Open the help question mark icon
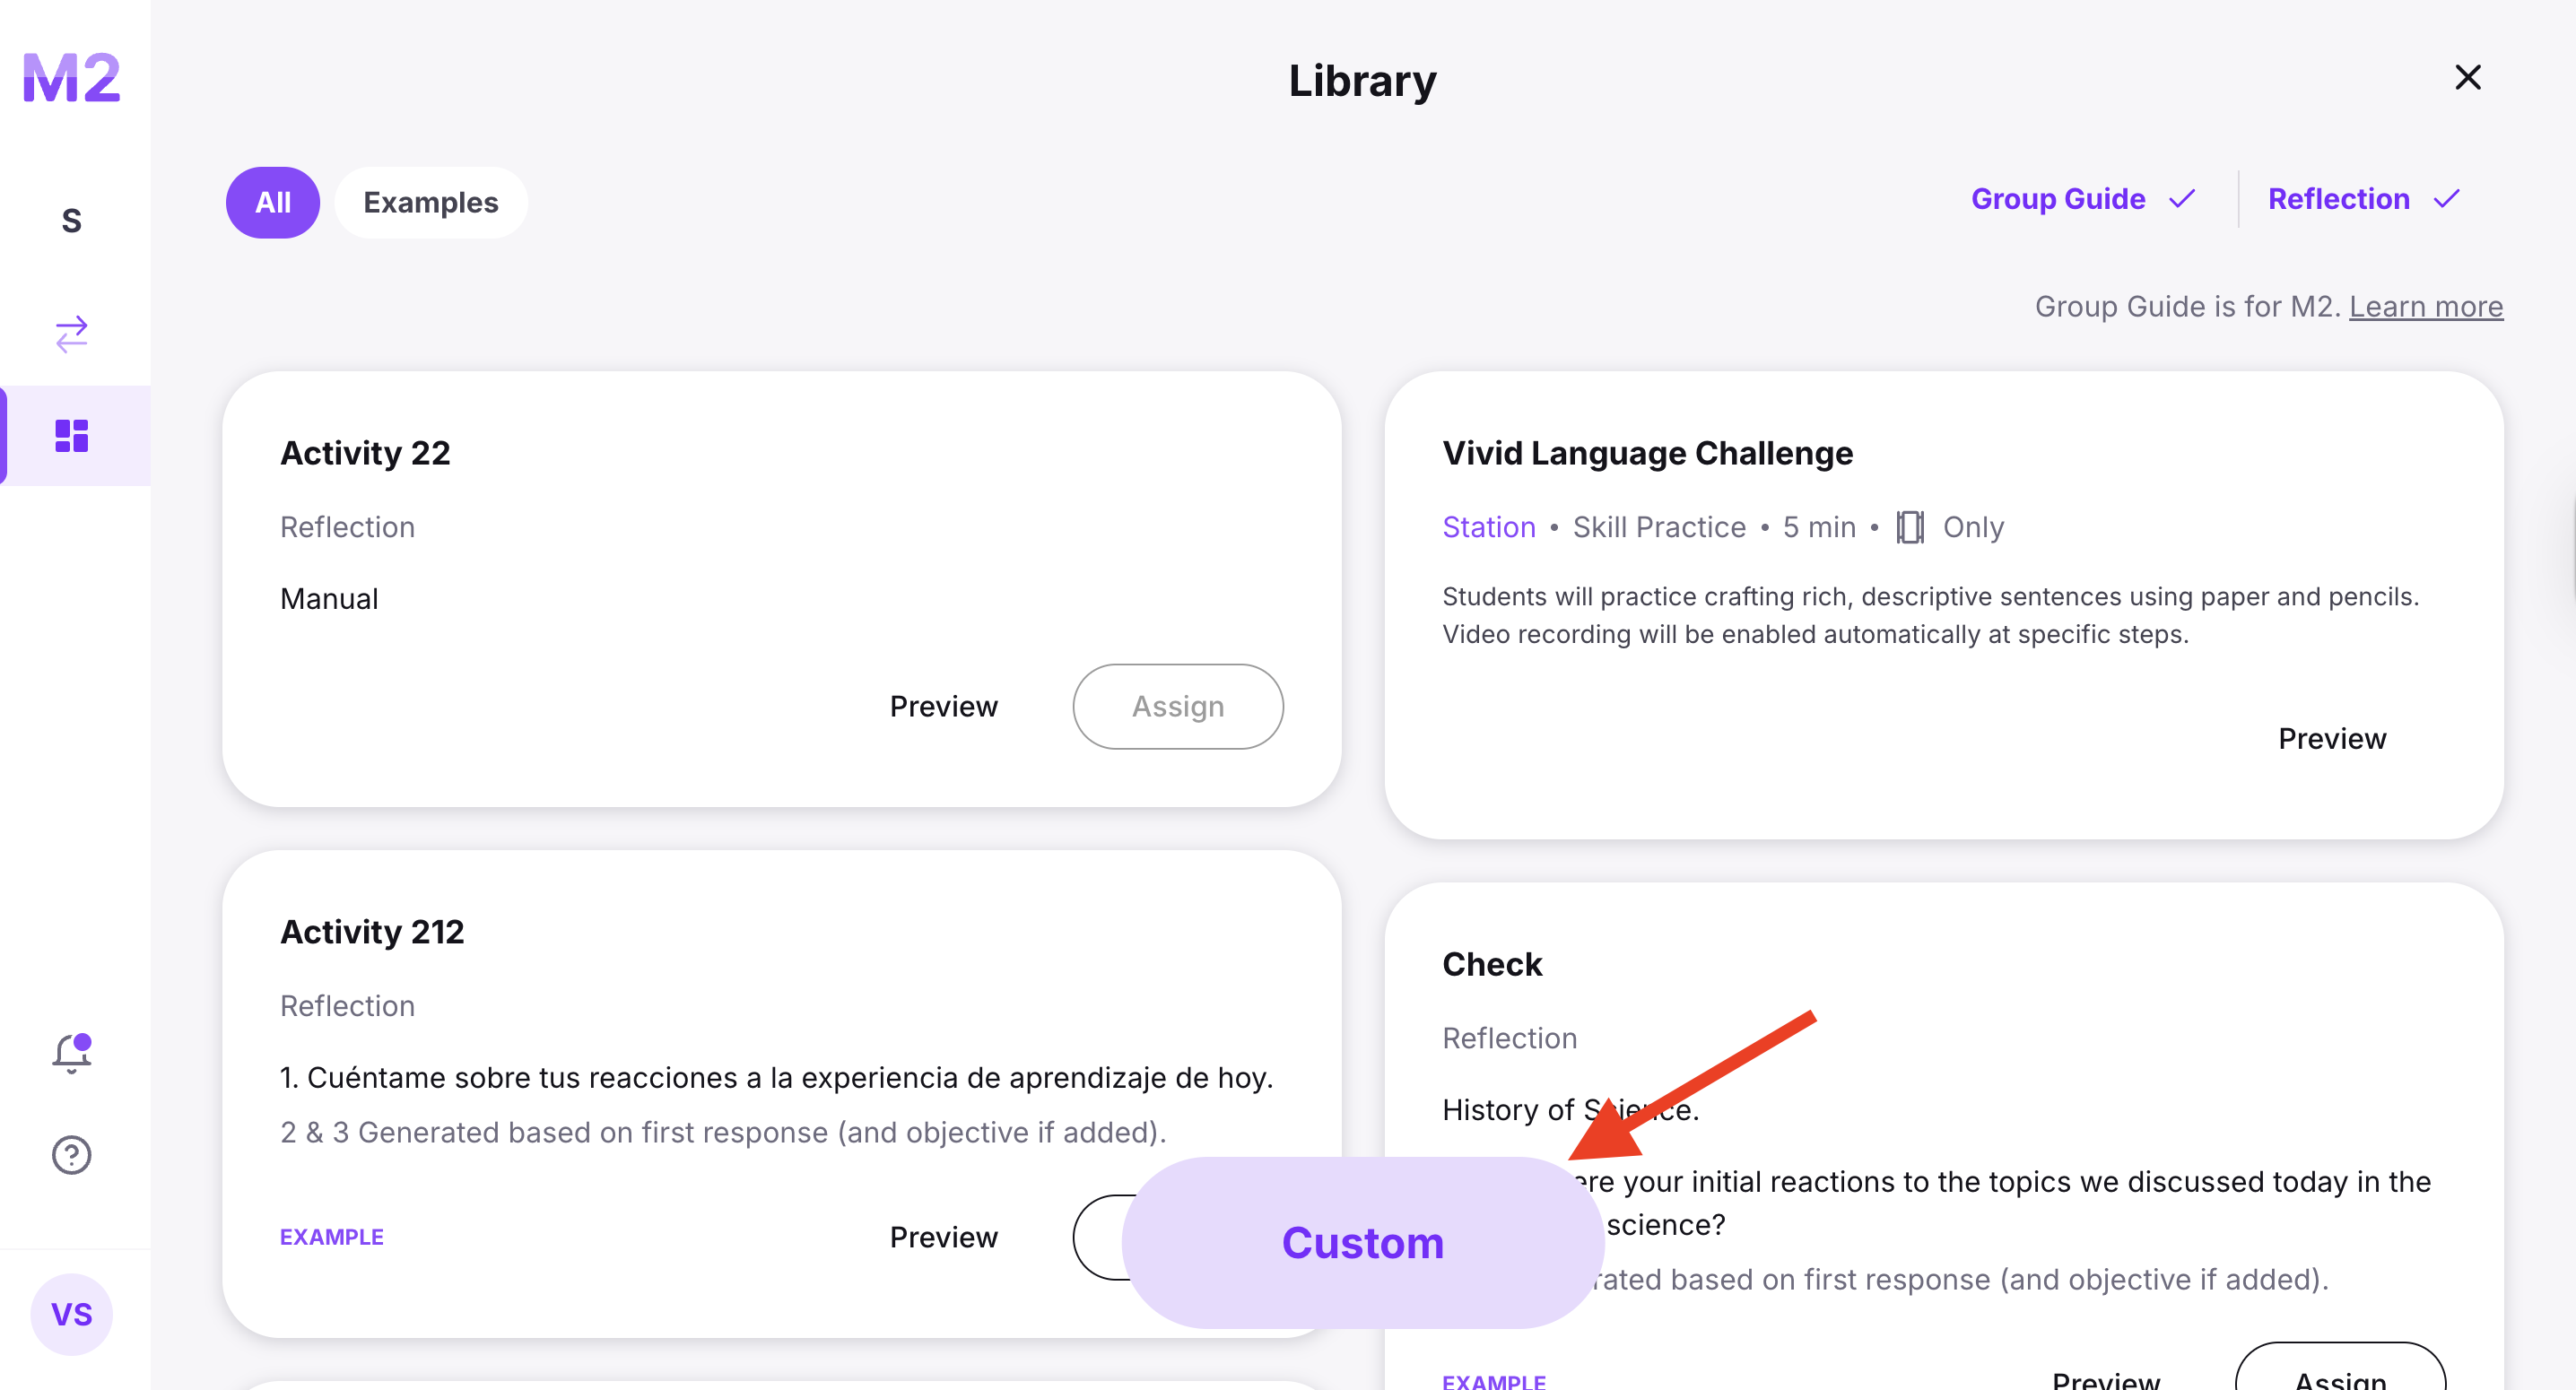 click(71, 1155)
